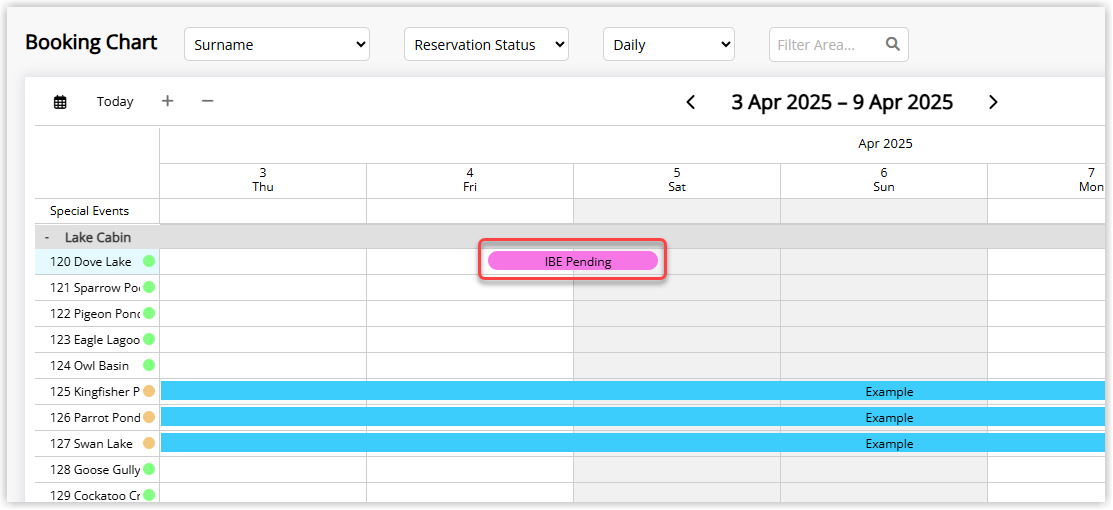
Task: Click green status dot for 120 Dove Lake
Action: click(149, 262)
